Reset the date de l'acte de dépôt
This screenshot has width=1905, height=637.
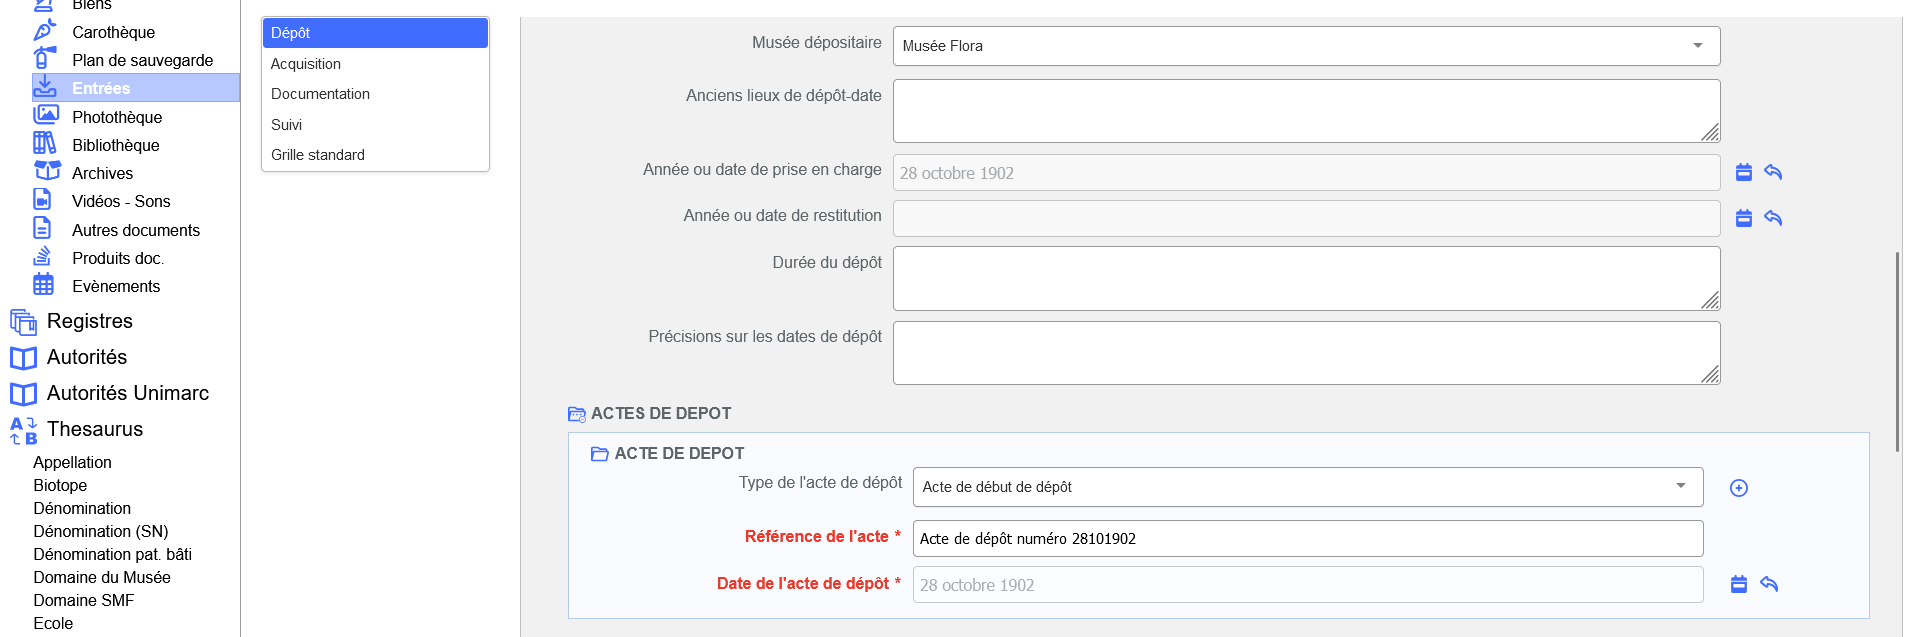1769,584
